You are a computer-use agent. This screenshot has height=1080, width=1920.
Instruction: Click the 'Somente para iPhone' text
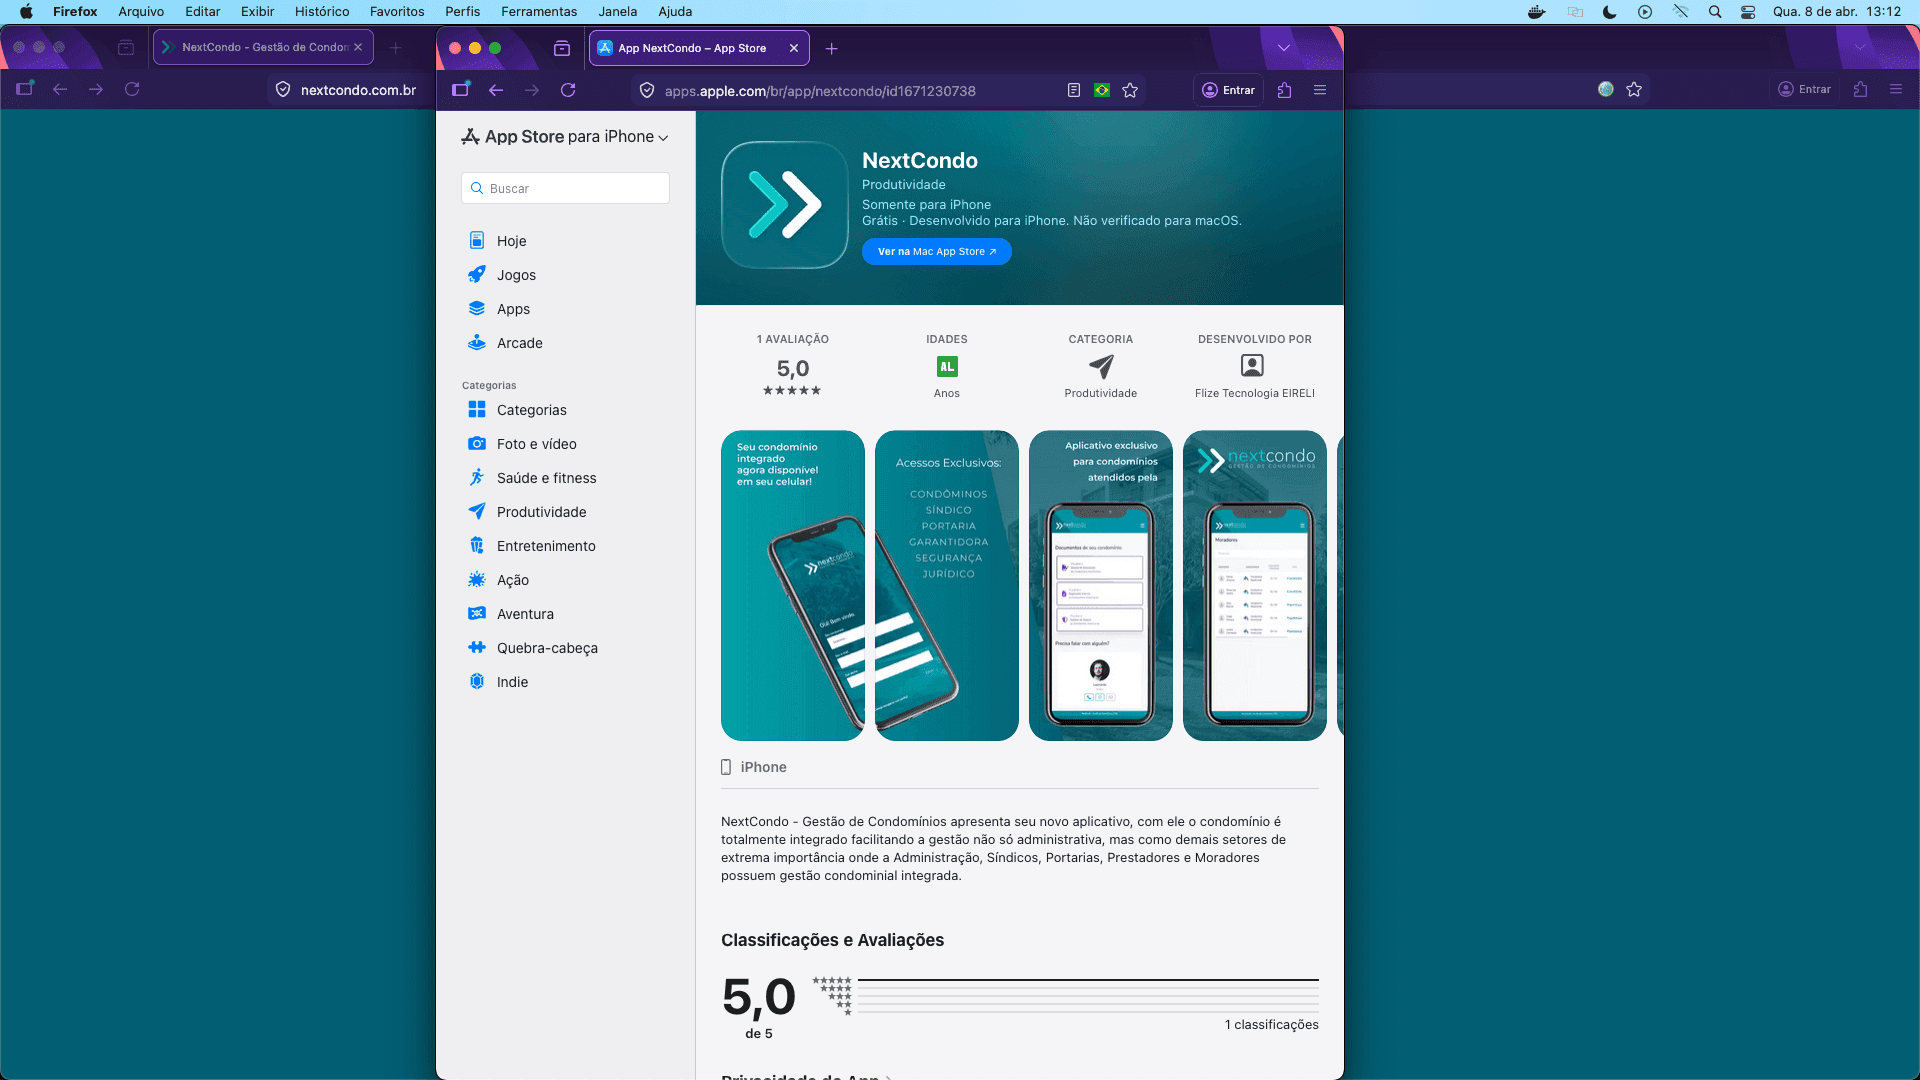point(926,205)
